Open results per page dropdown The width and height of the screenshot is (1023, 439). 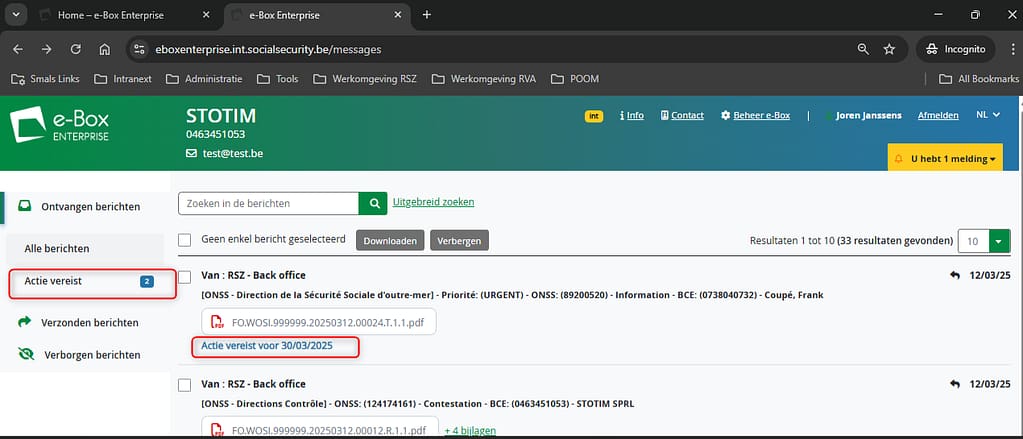[999, 241]
